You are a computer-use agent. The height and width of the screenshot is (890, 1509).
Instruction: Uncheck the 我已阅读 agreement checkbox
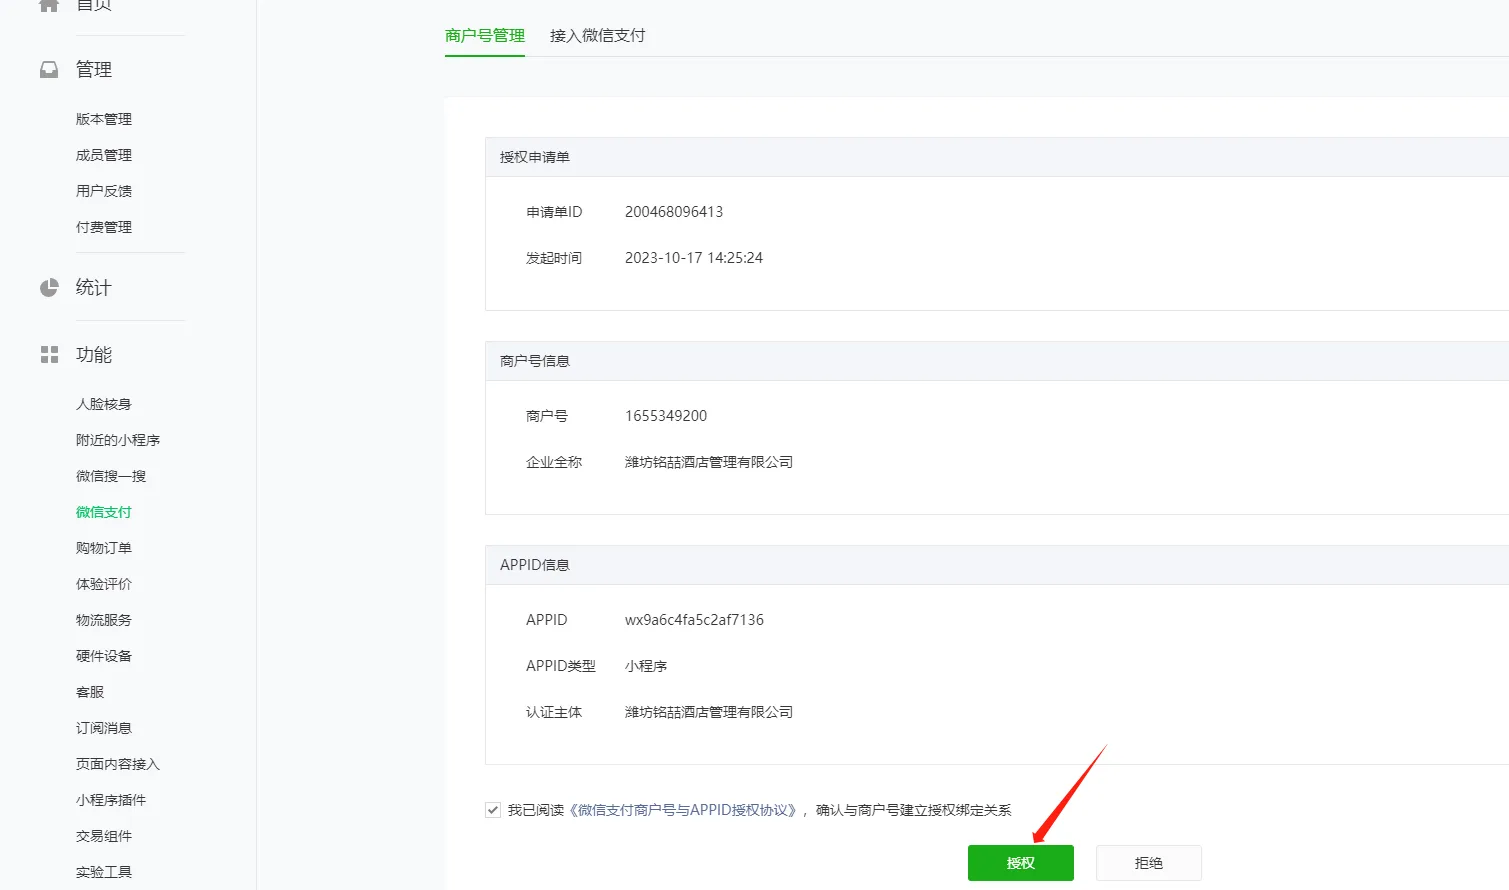coord(492,809)
